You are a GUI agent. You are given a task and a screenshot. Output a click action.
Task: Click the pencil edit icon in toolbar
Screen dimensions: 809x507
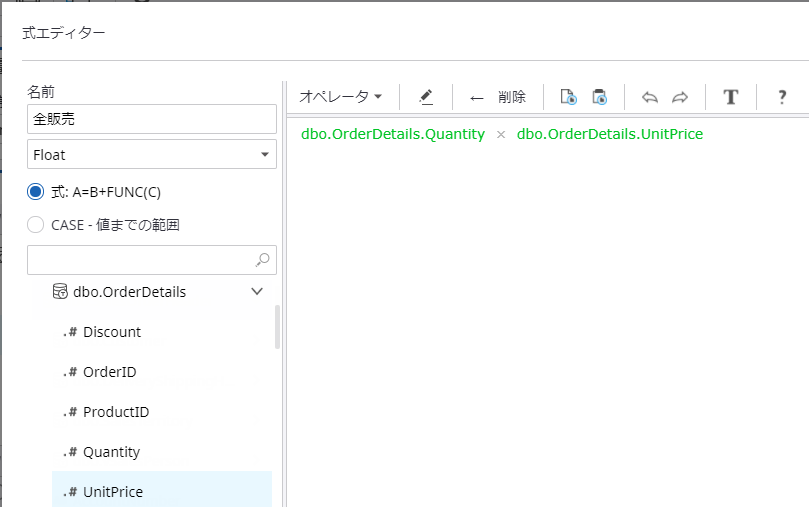coord(426,97)
